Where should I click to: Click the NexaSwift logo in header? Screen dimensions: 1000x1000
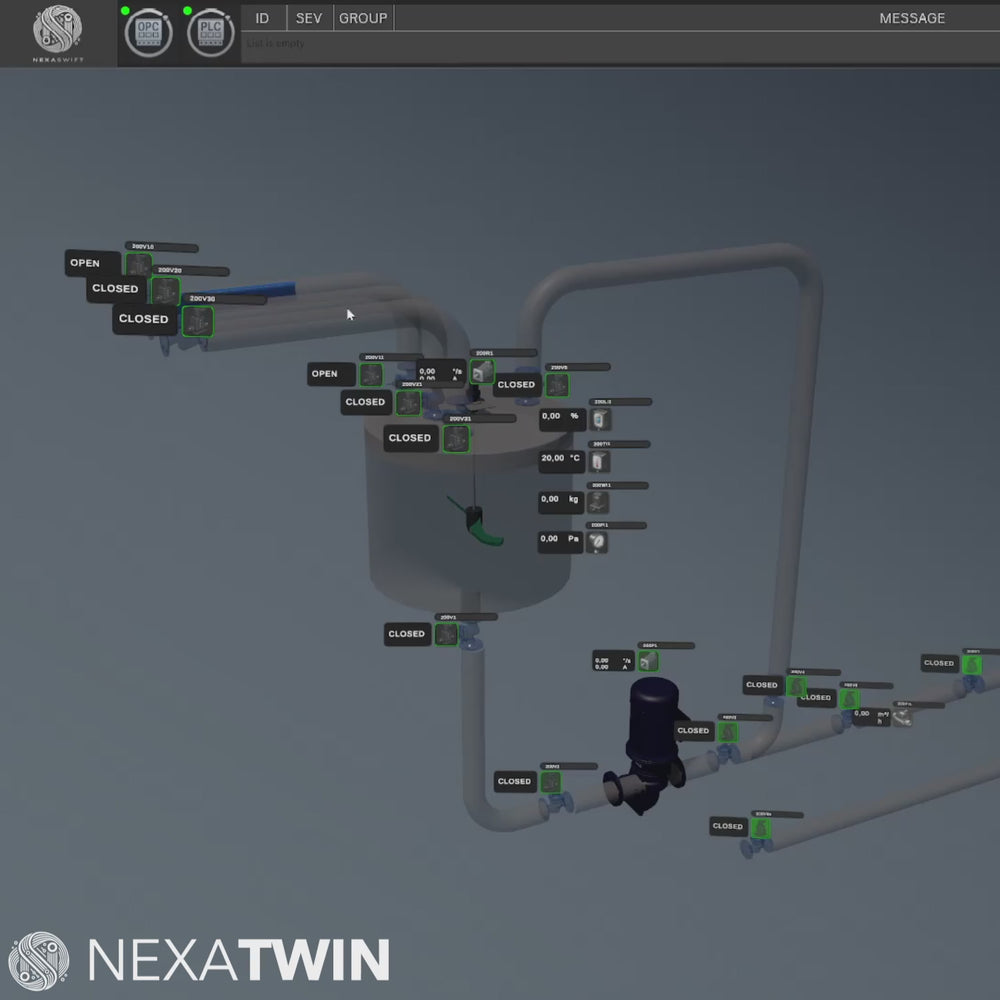(57, 33)
